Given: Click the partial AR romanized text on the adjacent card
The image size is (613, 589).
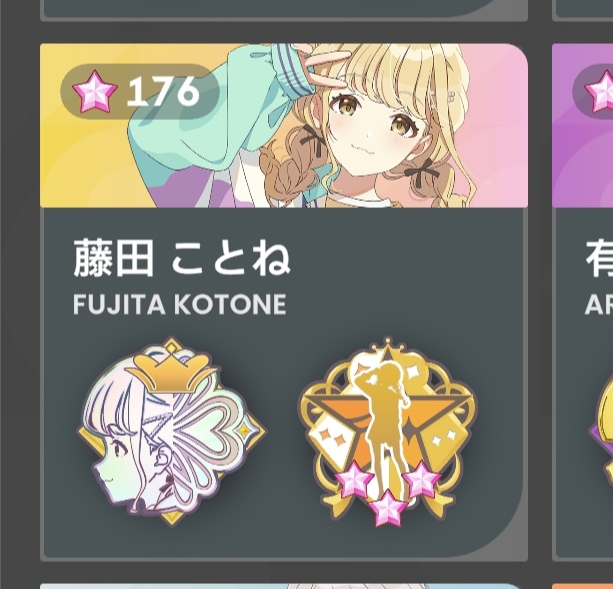Looking at the screenshot, I should (599, 304).
